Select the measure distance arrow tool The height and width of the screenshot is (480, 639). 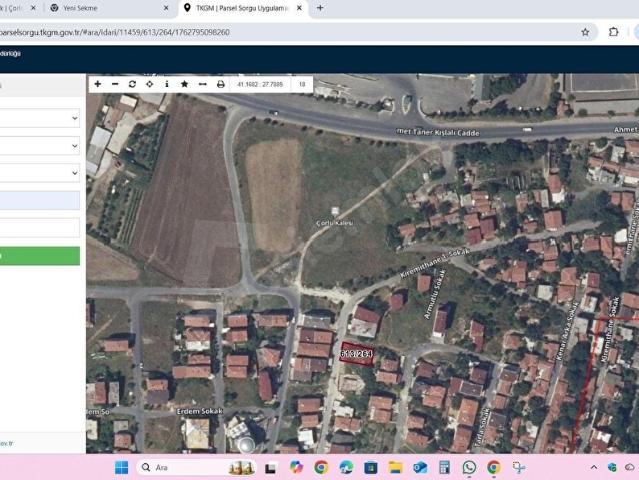203,84
